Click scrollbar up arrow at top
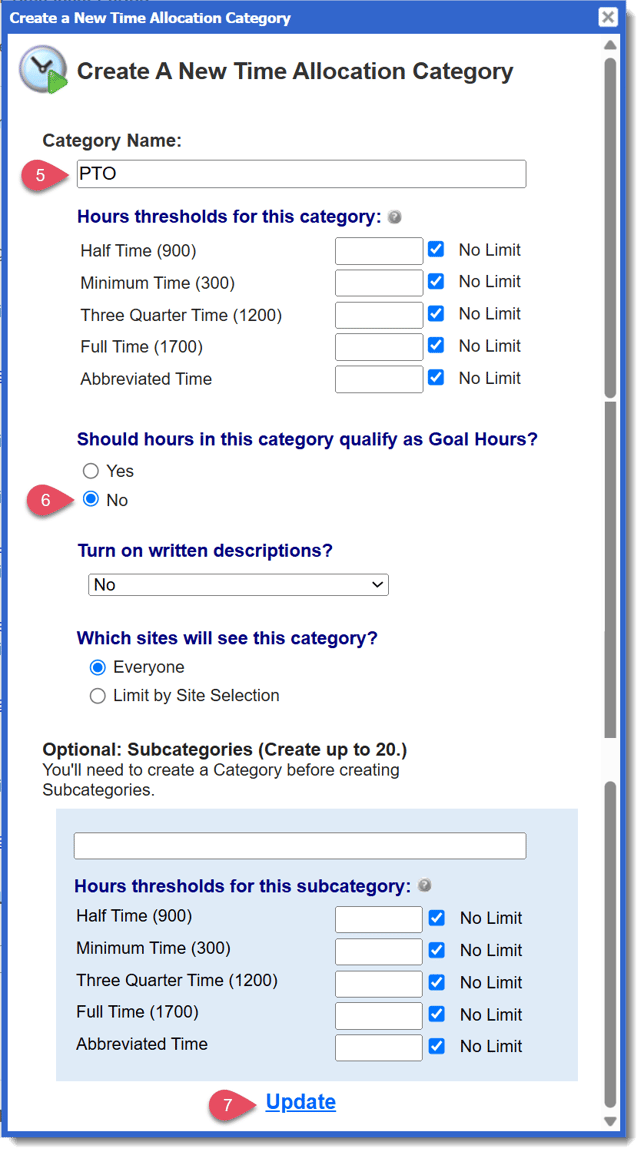644x1155 pixels. tap(610, 45)
